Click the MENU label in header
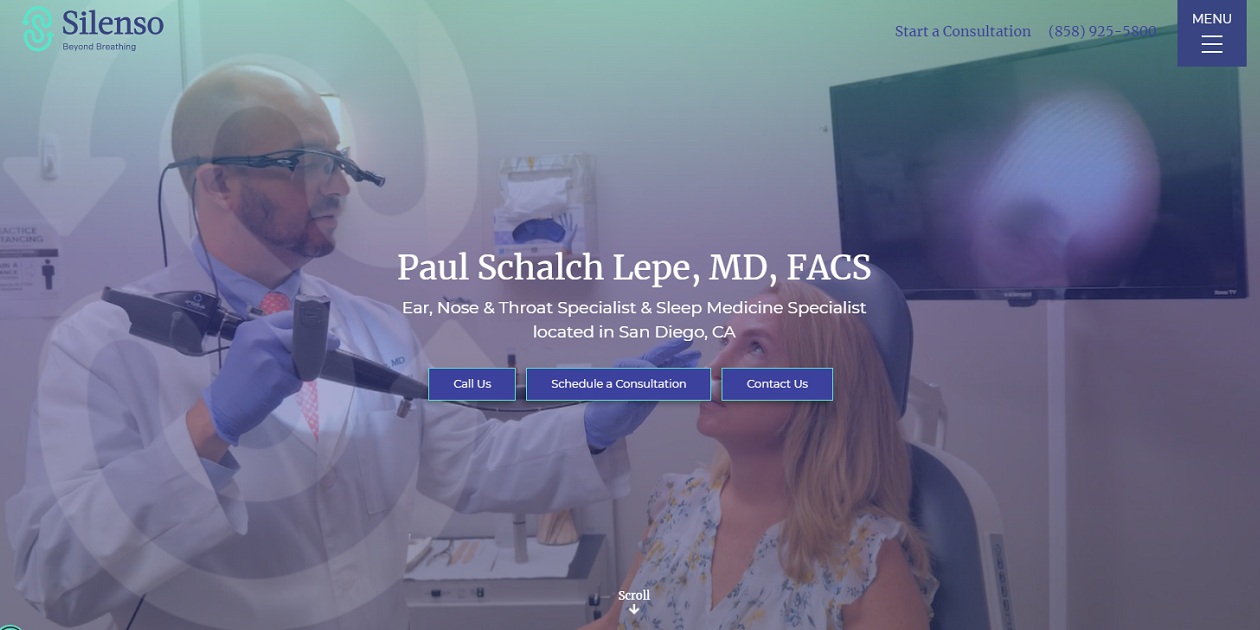 (x=1211, y=18)
